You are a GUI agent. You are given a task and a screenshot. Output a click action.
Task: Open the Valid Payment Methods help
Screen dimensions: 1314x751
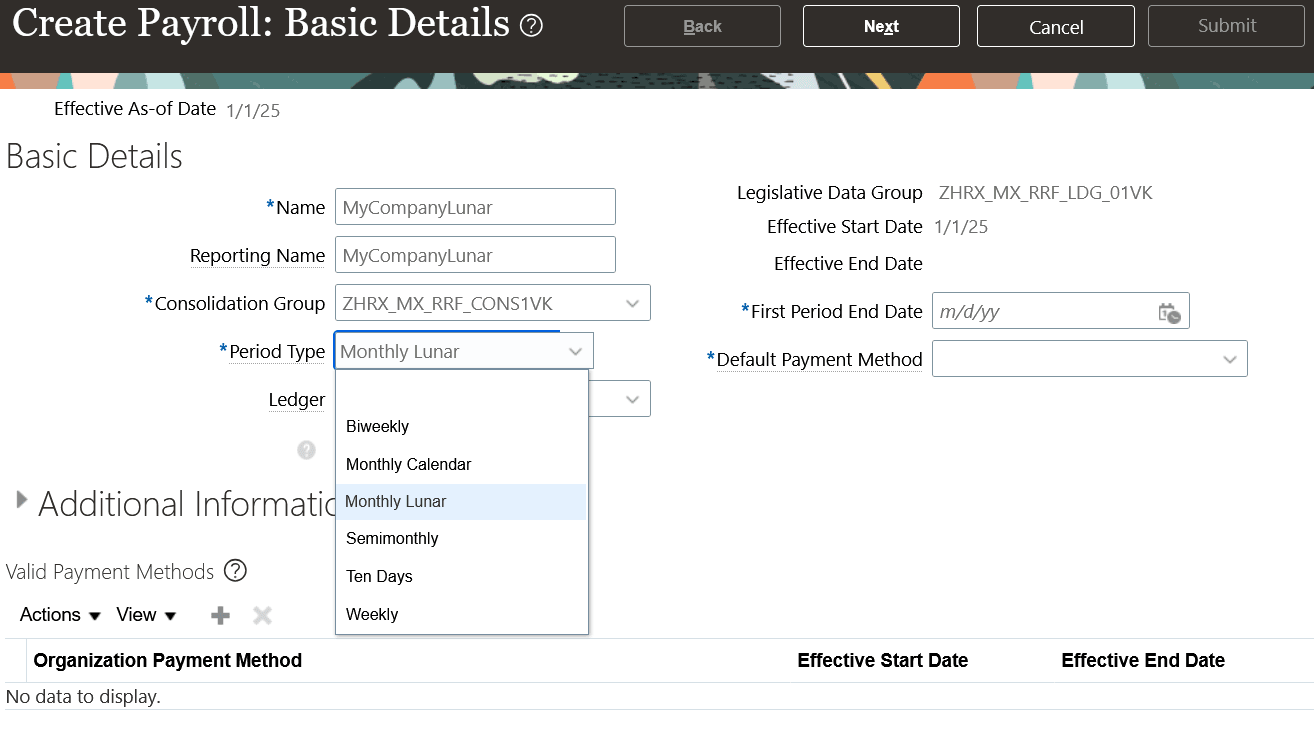[235, 570]
